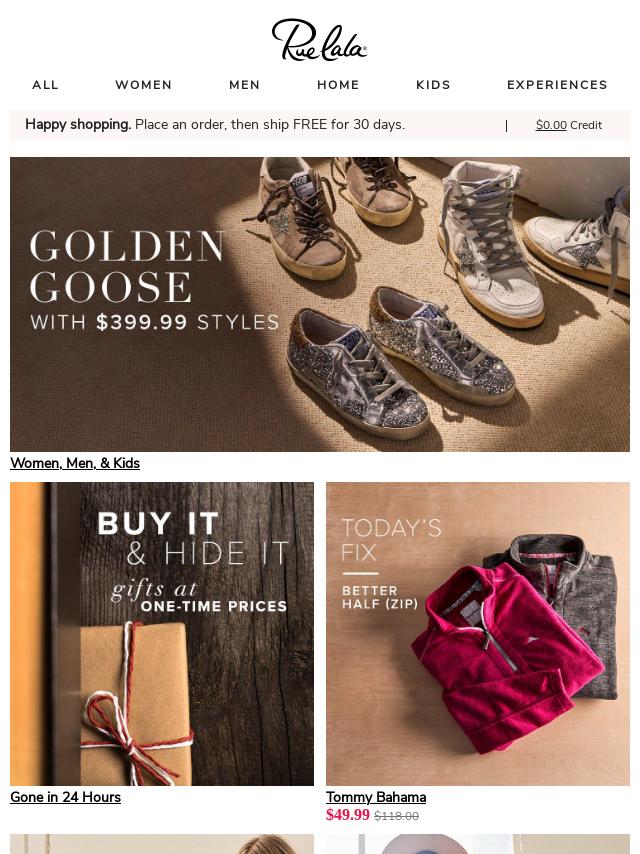Select the WOMEN navigation item
The image size is (640, 854).
144,85
